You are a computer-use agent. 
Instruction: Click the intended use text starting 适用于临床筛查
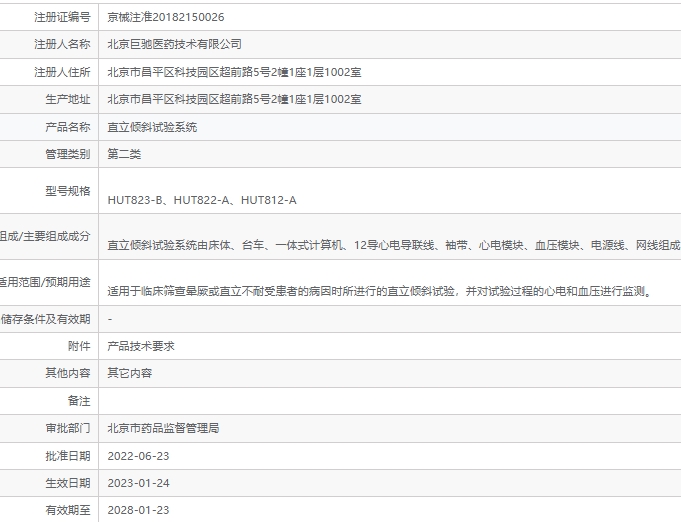point(380,291)
